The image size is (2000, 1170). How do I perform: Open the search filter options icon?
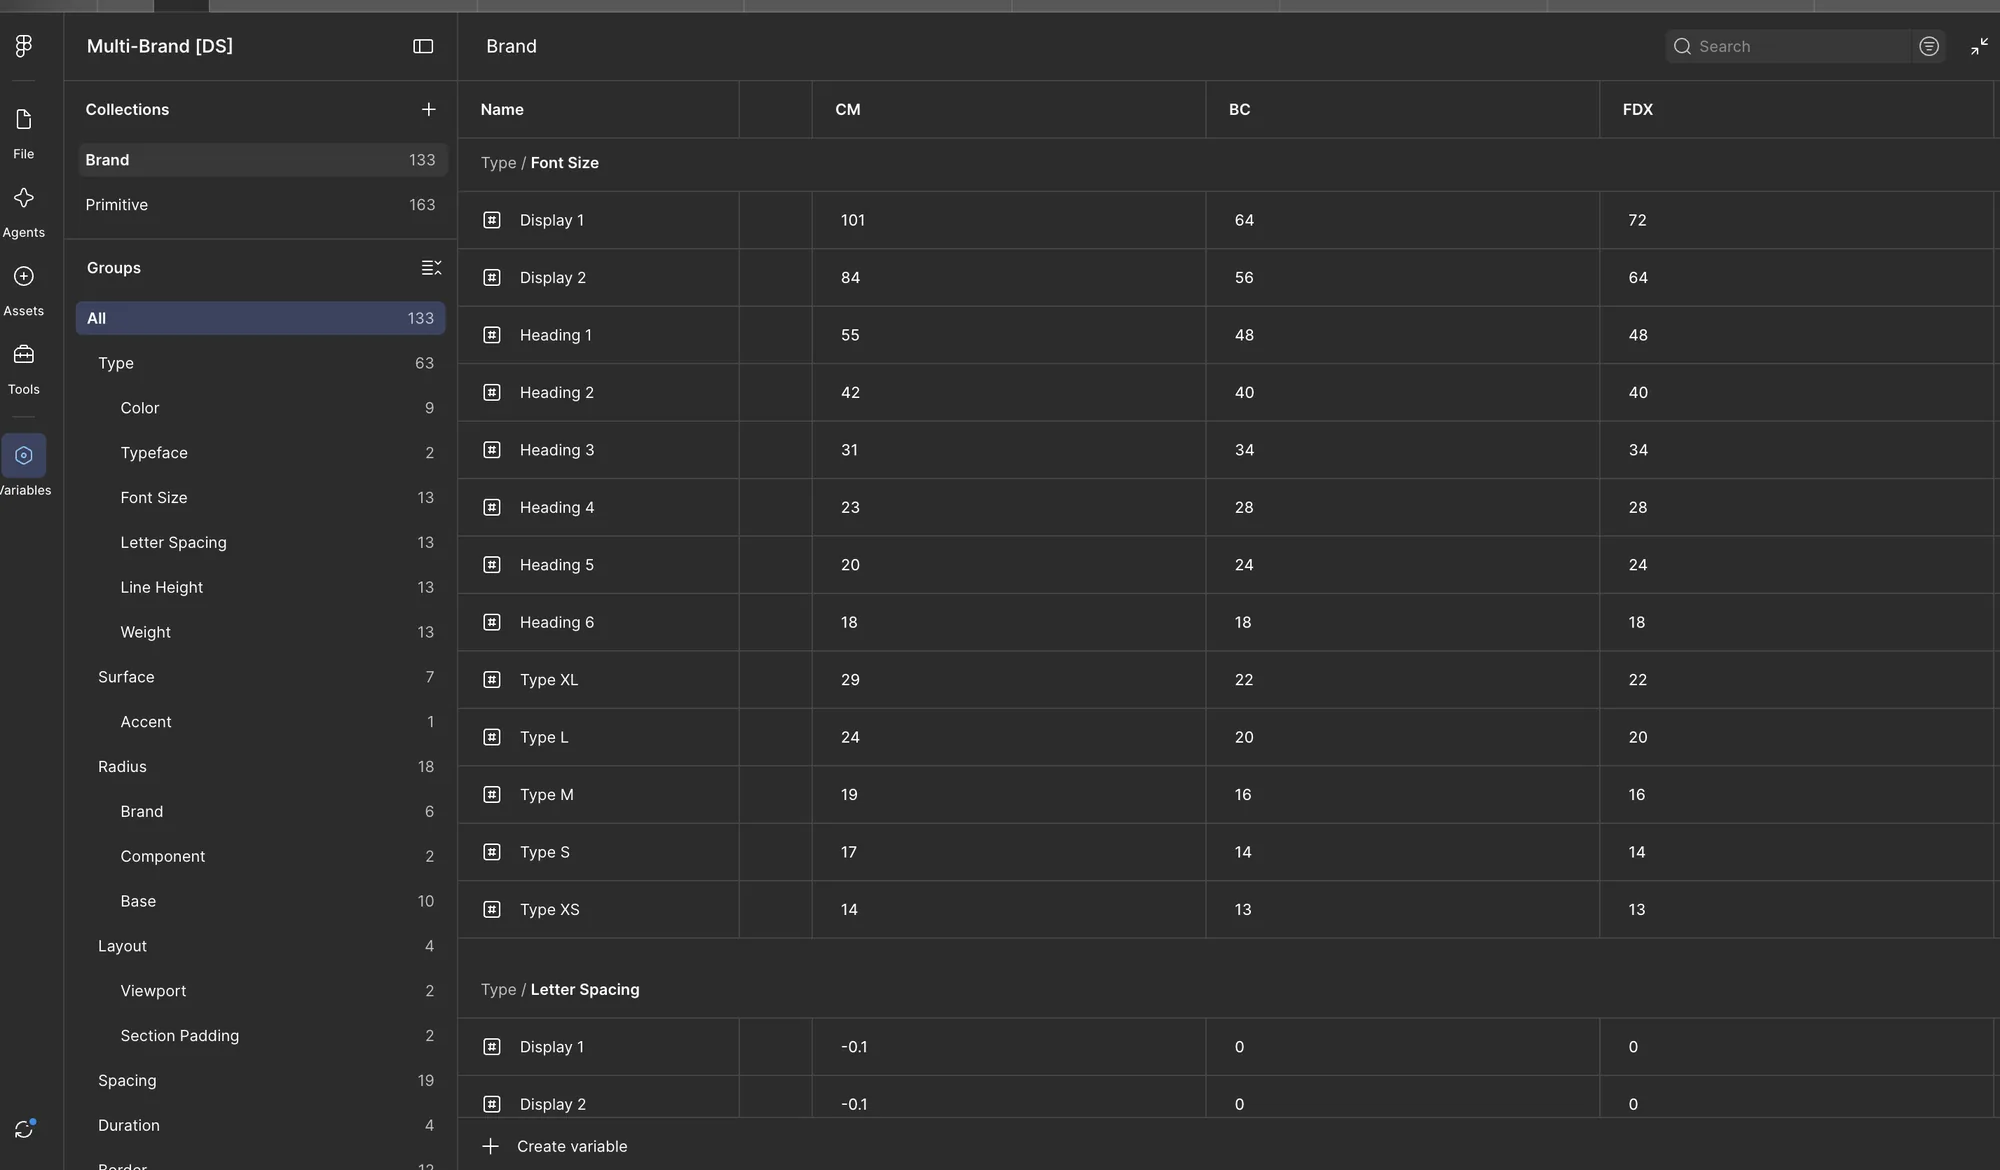(x=1929, y=46)
